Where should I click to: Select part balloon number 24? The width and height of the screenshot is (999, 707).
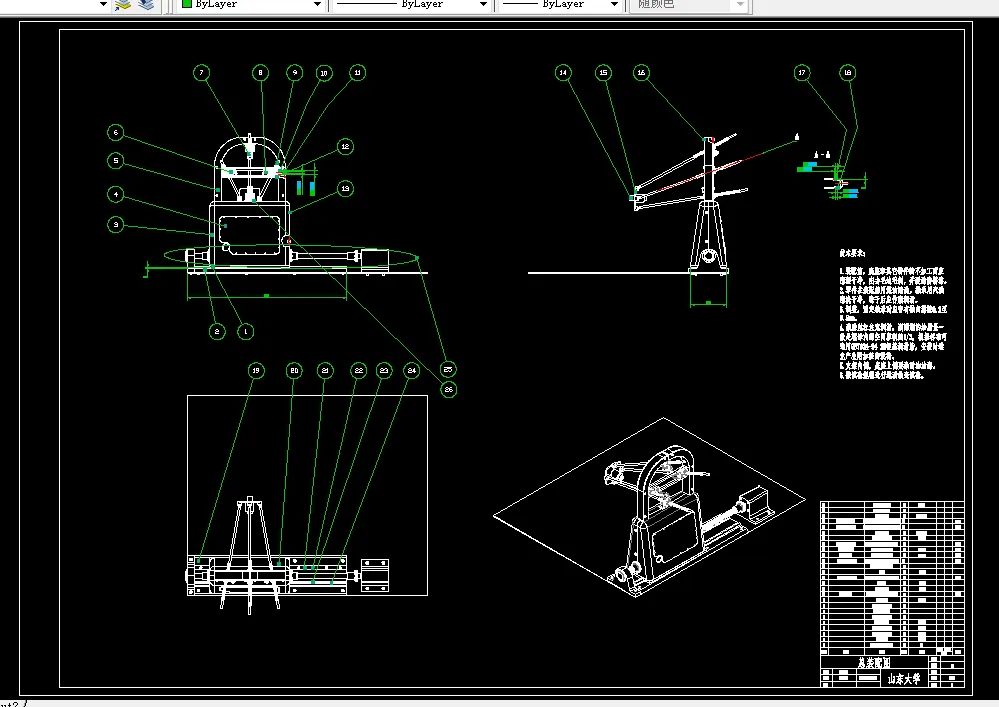[412, 371]
